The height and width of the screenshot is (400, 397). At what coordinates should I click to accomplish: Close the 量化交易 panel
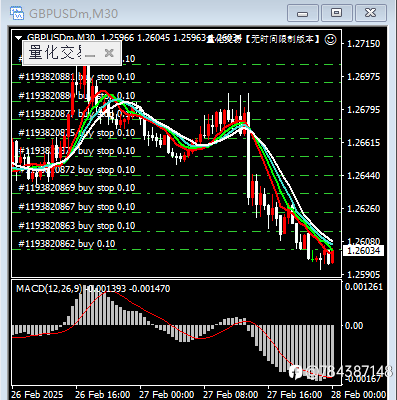[109, 53]
